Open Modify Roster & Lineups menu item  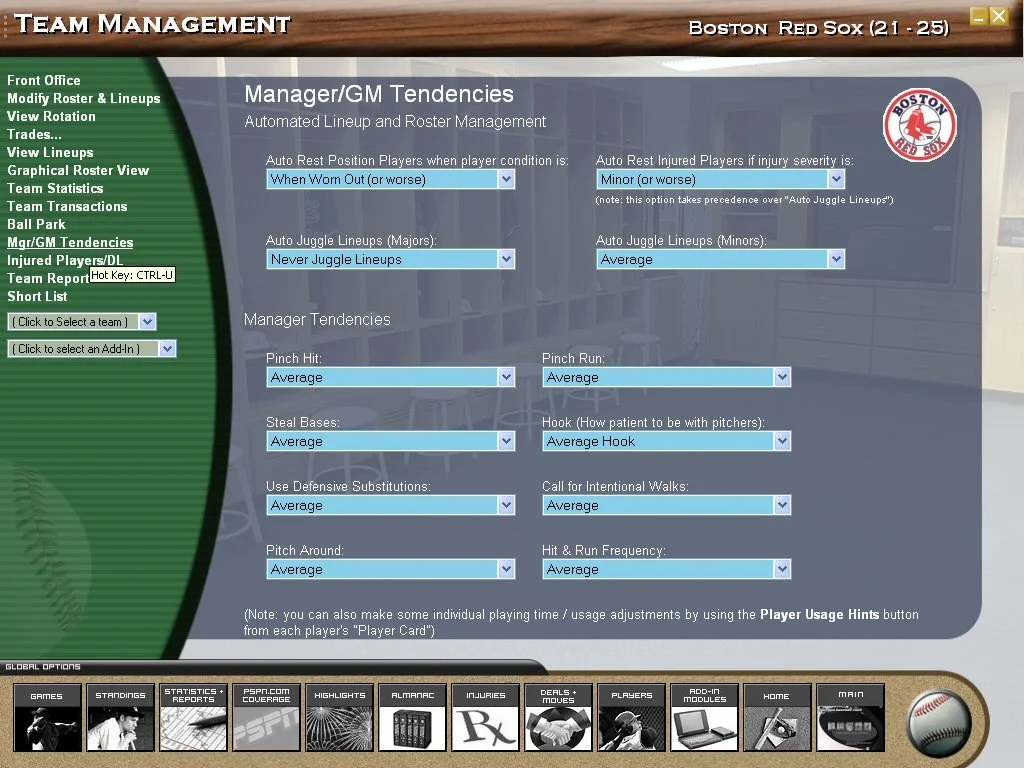(x=83, y=98)
